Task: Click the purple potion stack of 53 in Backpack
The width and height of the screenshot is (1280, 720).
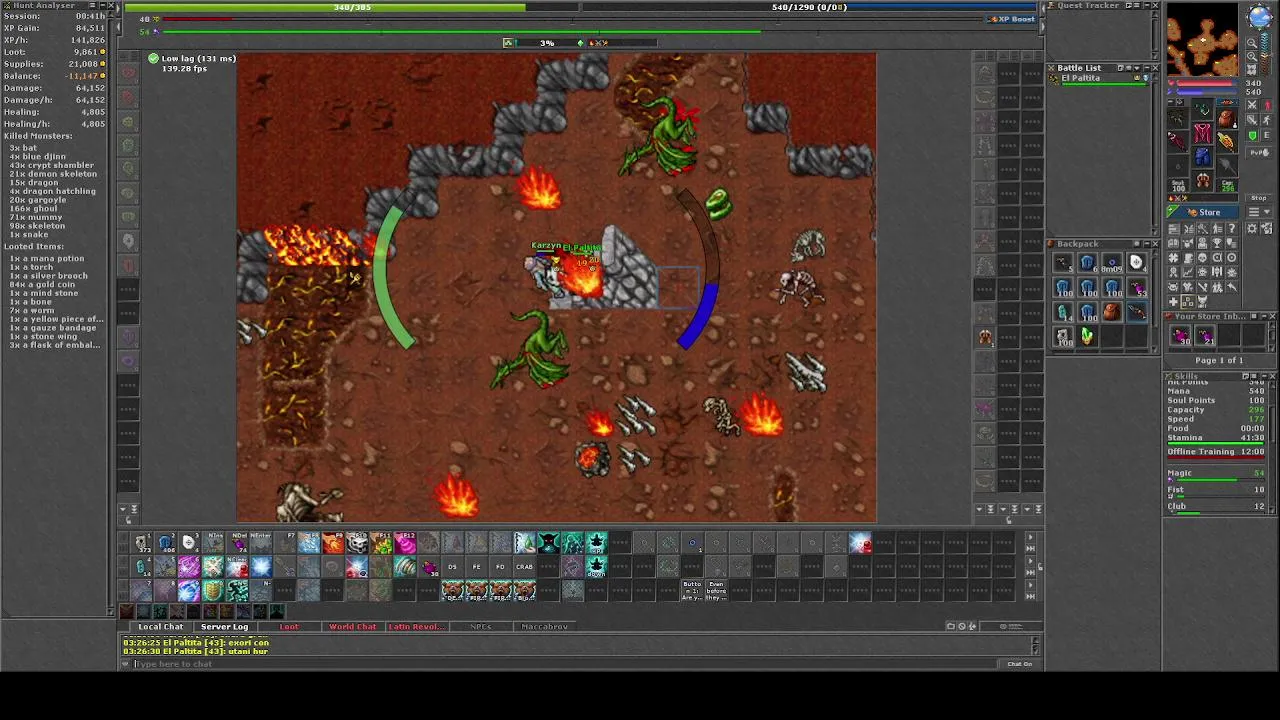Action: pyautogui.click(x=1137, y=287)
